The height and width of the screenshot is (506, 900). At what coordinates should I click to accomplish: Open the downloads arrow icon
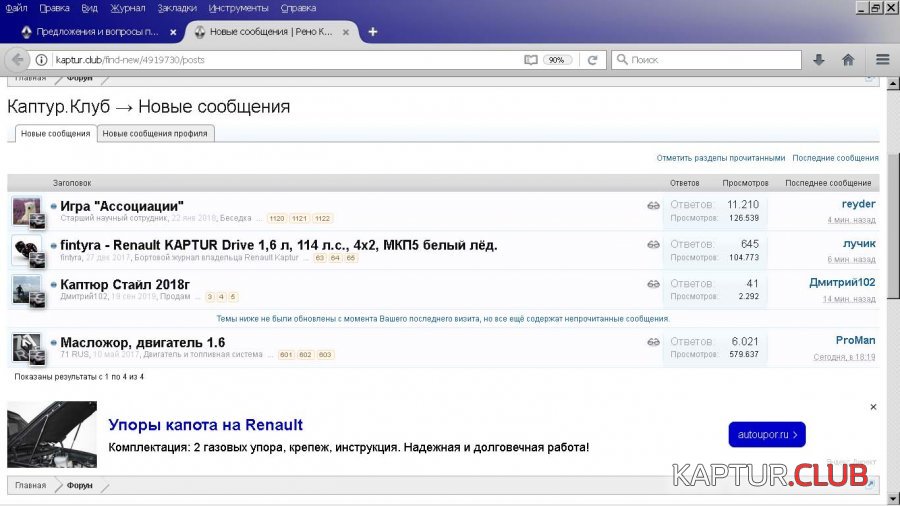pos(818,60)
